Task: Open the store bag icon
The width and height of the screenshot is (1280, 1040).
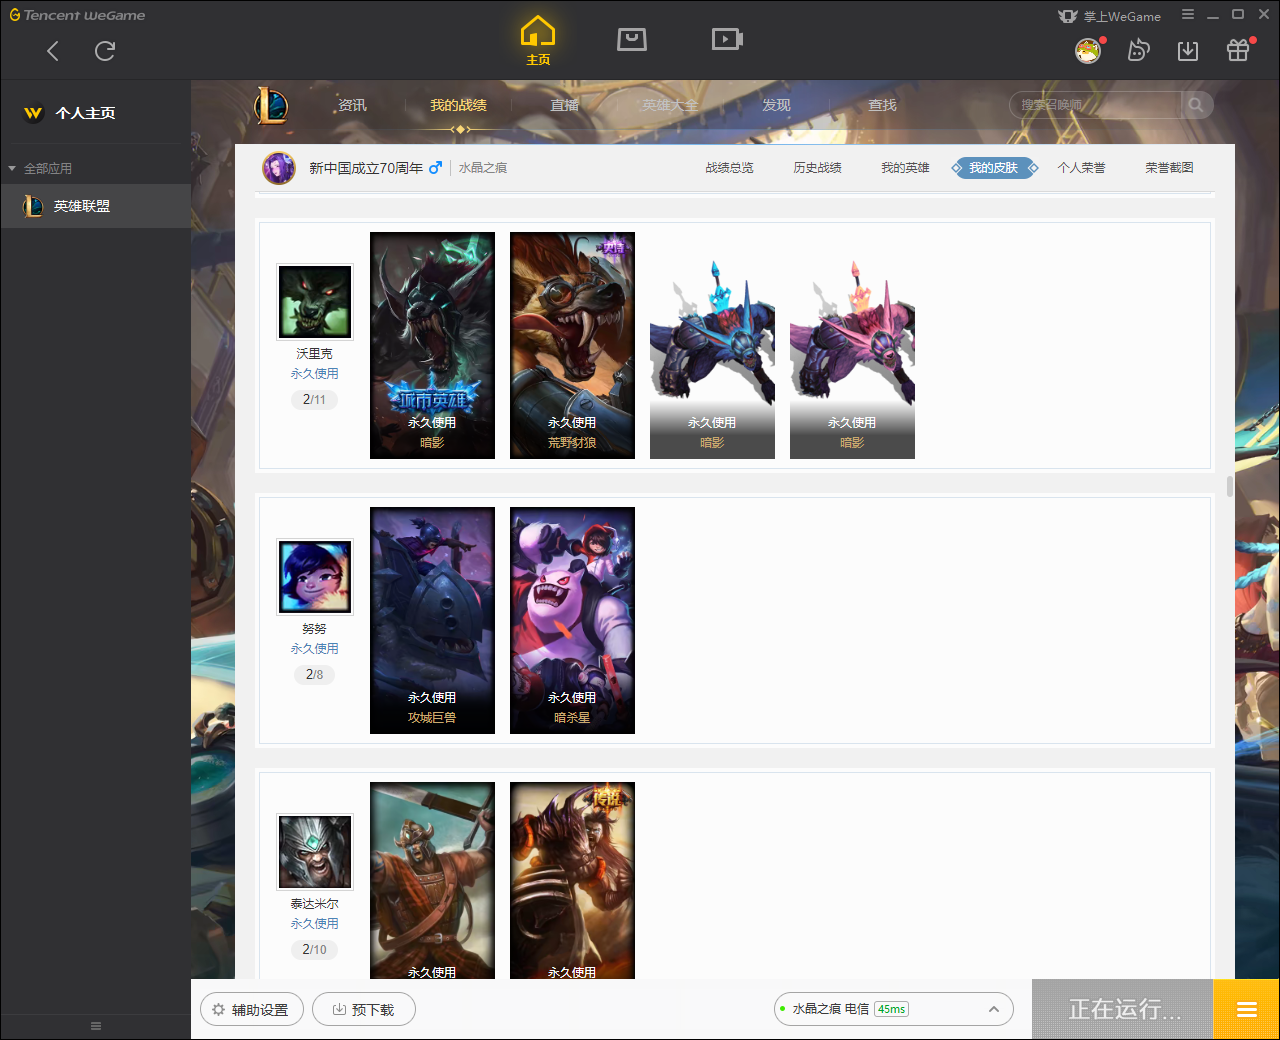Action: click(x=632, y=39)
